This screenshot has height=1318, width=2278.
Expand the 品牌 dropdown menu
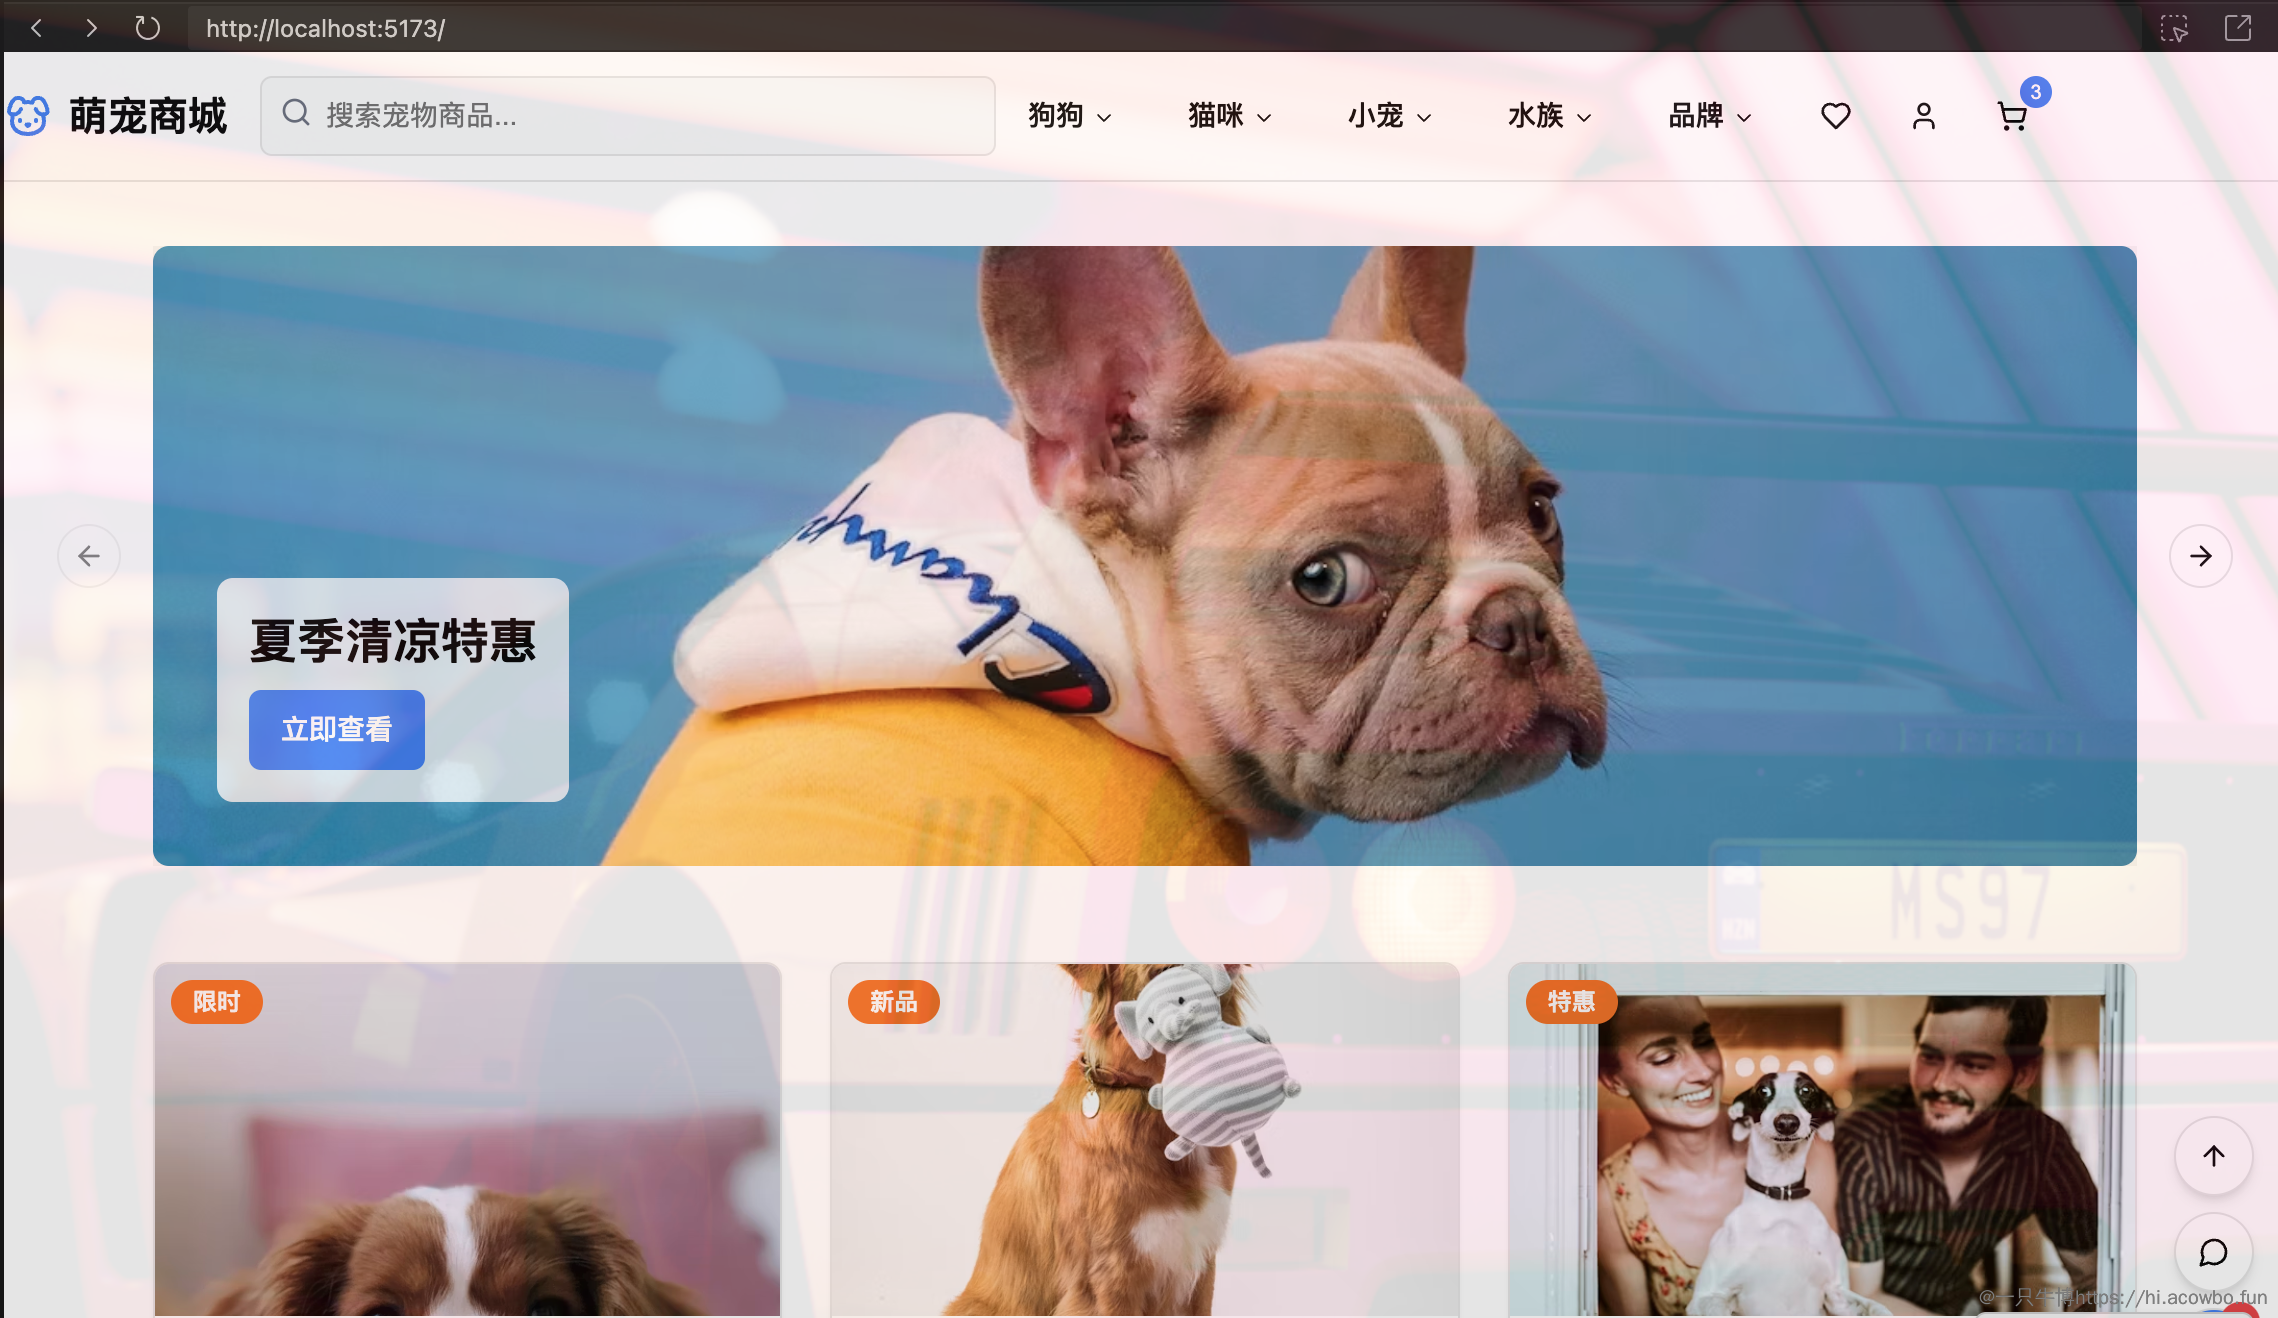tap(1710, 116)
